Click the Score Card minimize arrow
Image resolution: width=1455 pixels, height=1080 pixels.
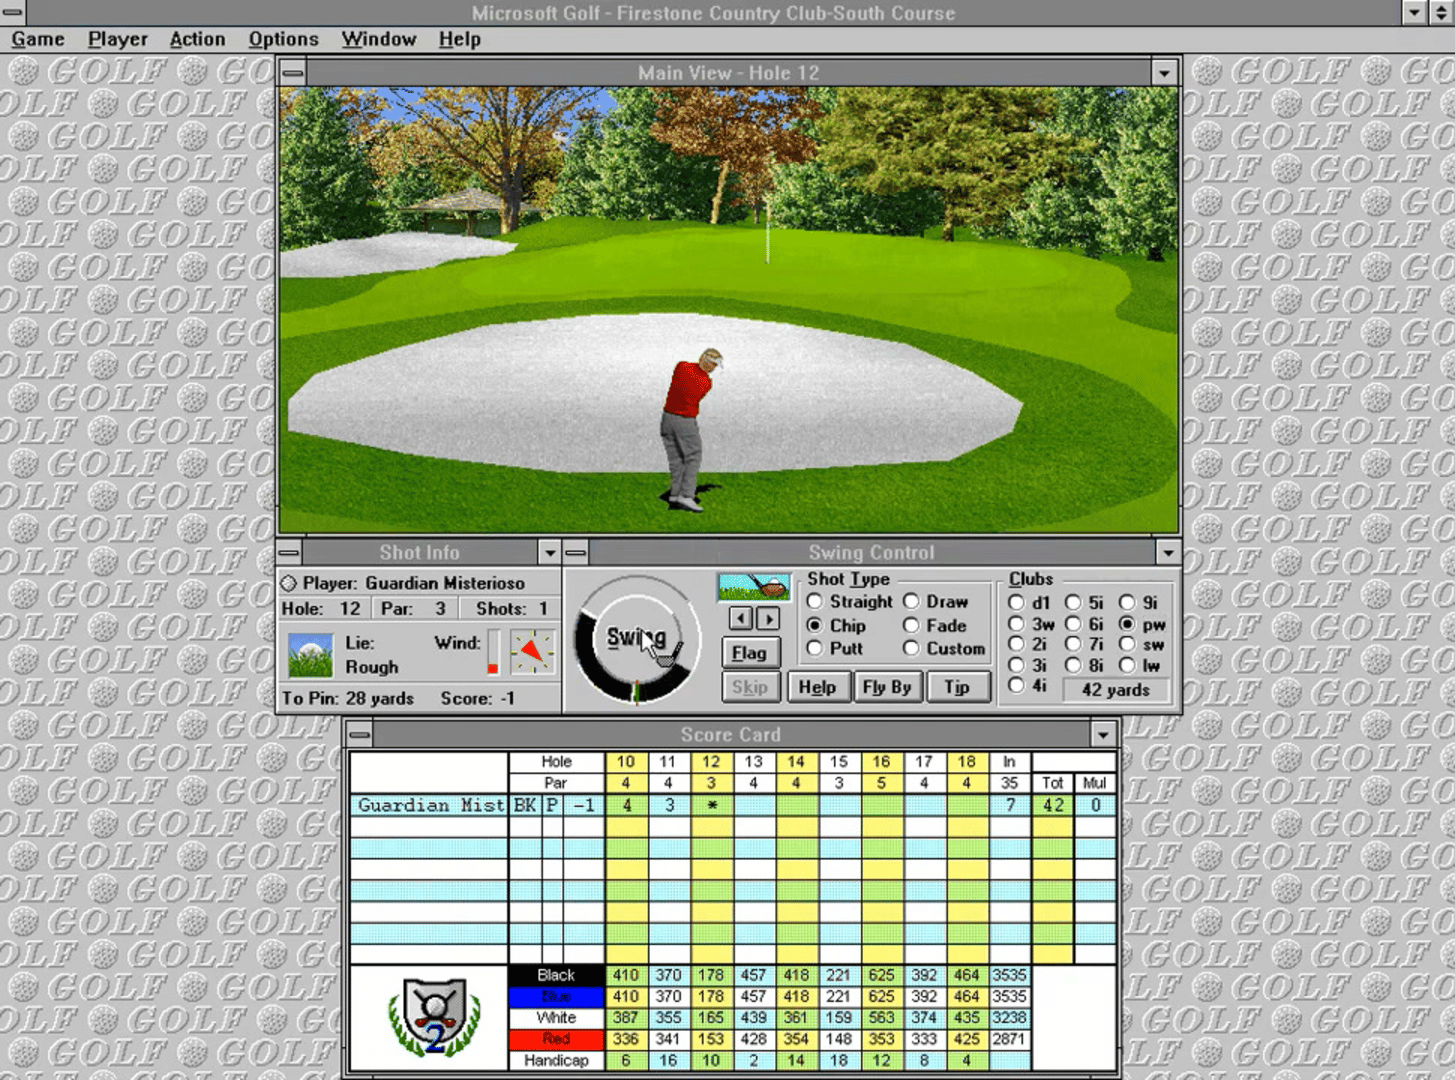1103,735
